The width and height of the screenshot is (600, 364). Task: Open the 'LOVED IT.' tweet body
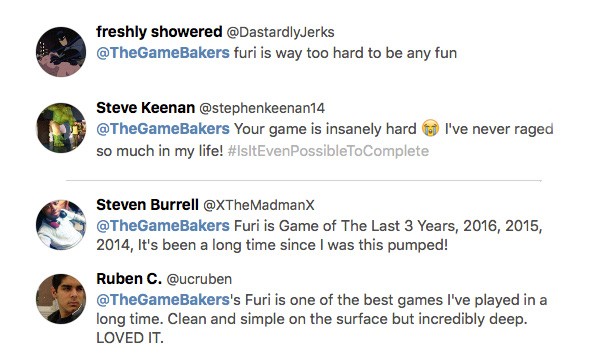pos(322,319)
